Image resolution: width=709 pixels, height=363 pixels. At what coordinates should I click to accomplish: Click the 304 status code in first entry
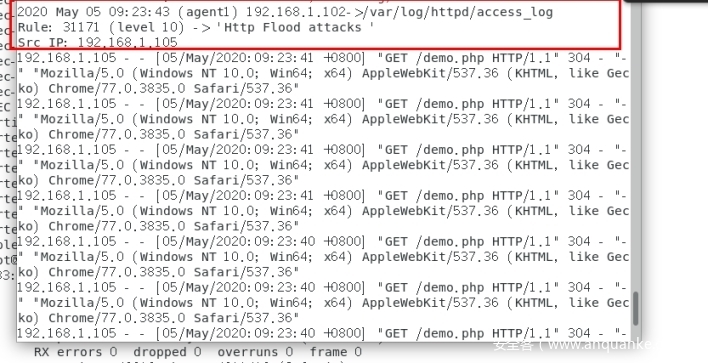(x=579, y=58)
